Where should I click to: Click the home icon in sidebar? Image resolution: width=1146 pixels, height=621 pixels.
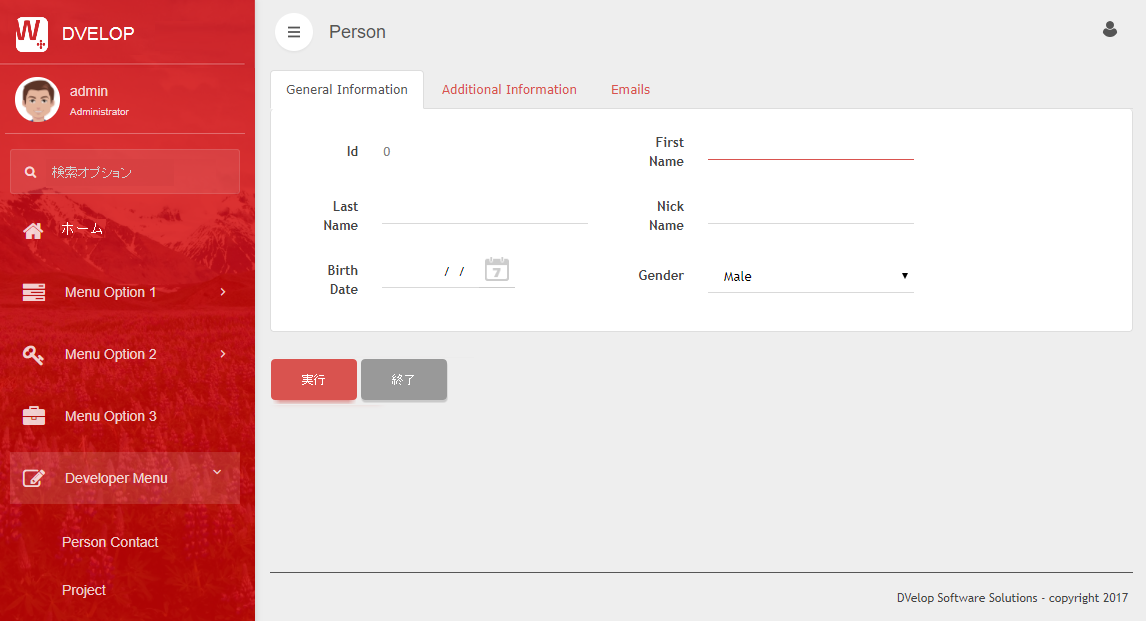[33, 230]
